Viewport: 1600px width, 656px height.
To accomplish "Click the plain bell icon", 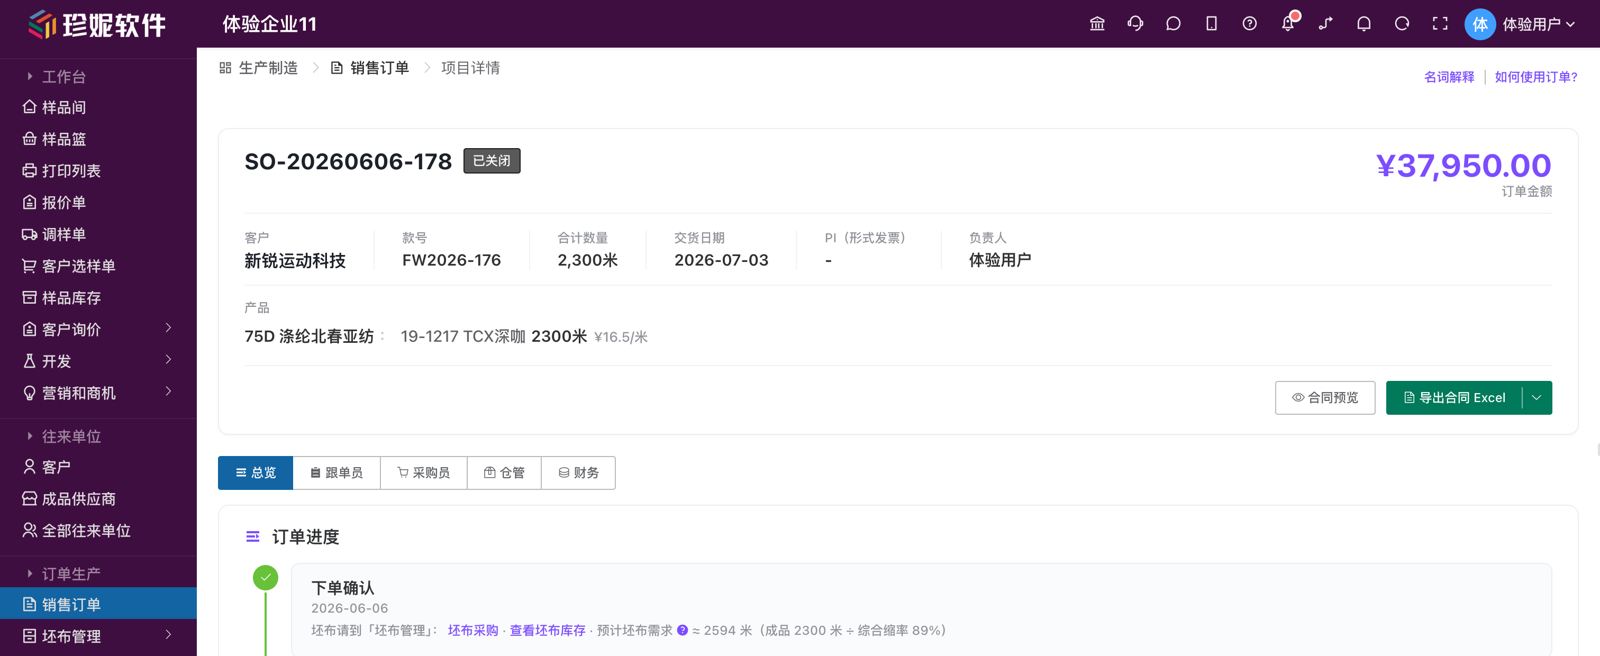I will pyautogui.click(x=1364, y=24).
